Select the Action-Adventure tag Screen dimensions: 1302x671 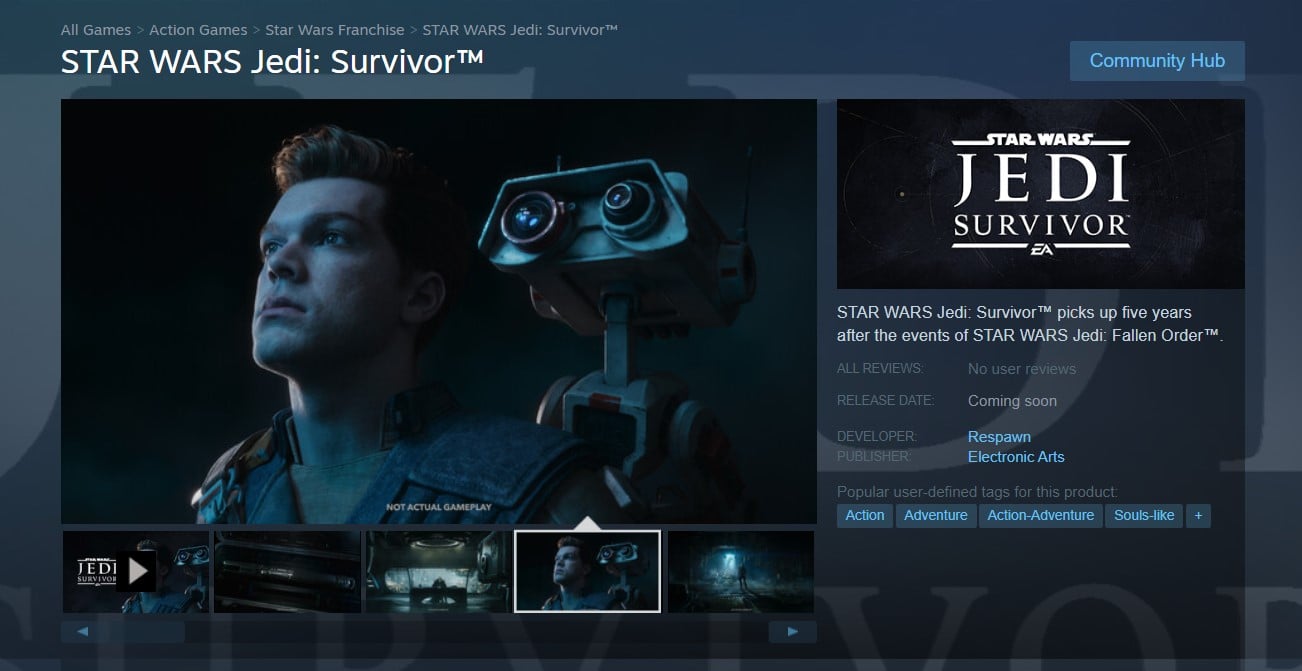[x=1041, y=516]
